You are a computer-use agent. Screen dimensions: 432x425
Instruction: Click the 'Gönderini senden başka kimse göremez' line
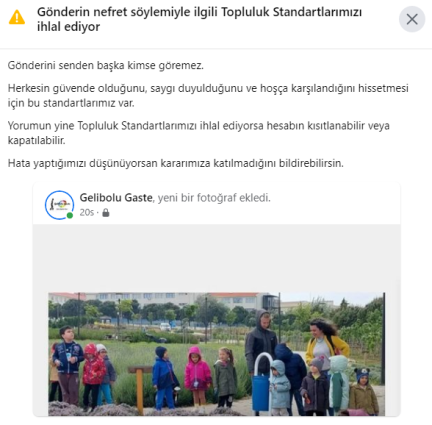tap(106, 65)
